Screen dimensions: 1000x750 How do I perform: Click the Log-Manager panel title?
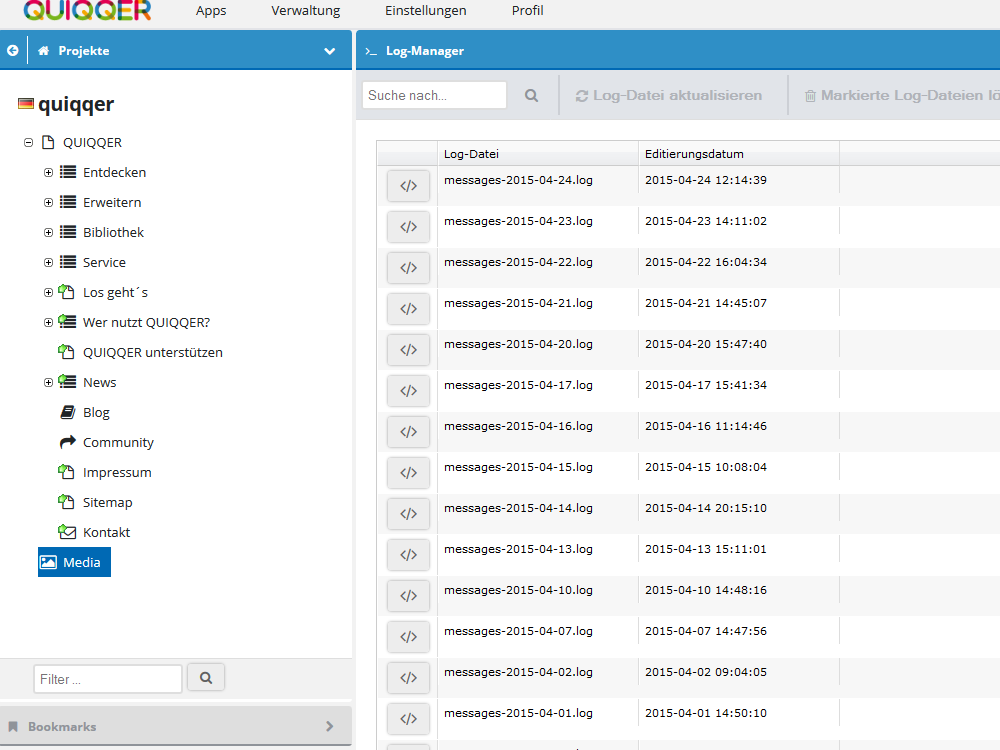(x=425, y=51)
